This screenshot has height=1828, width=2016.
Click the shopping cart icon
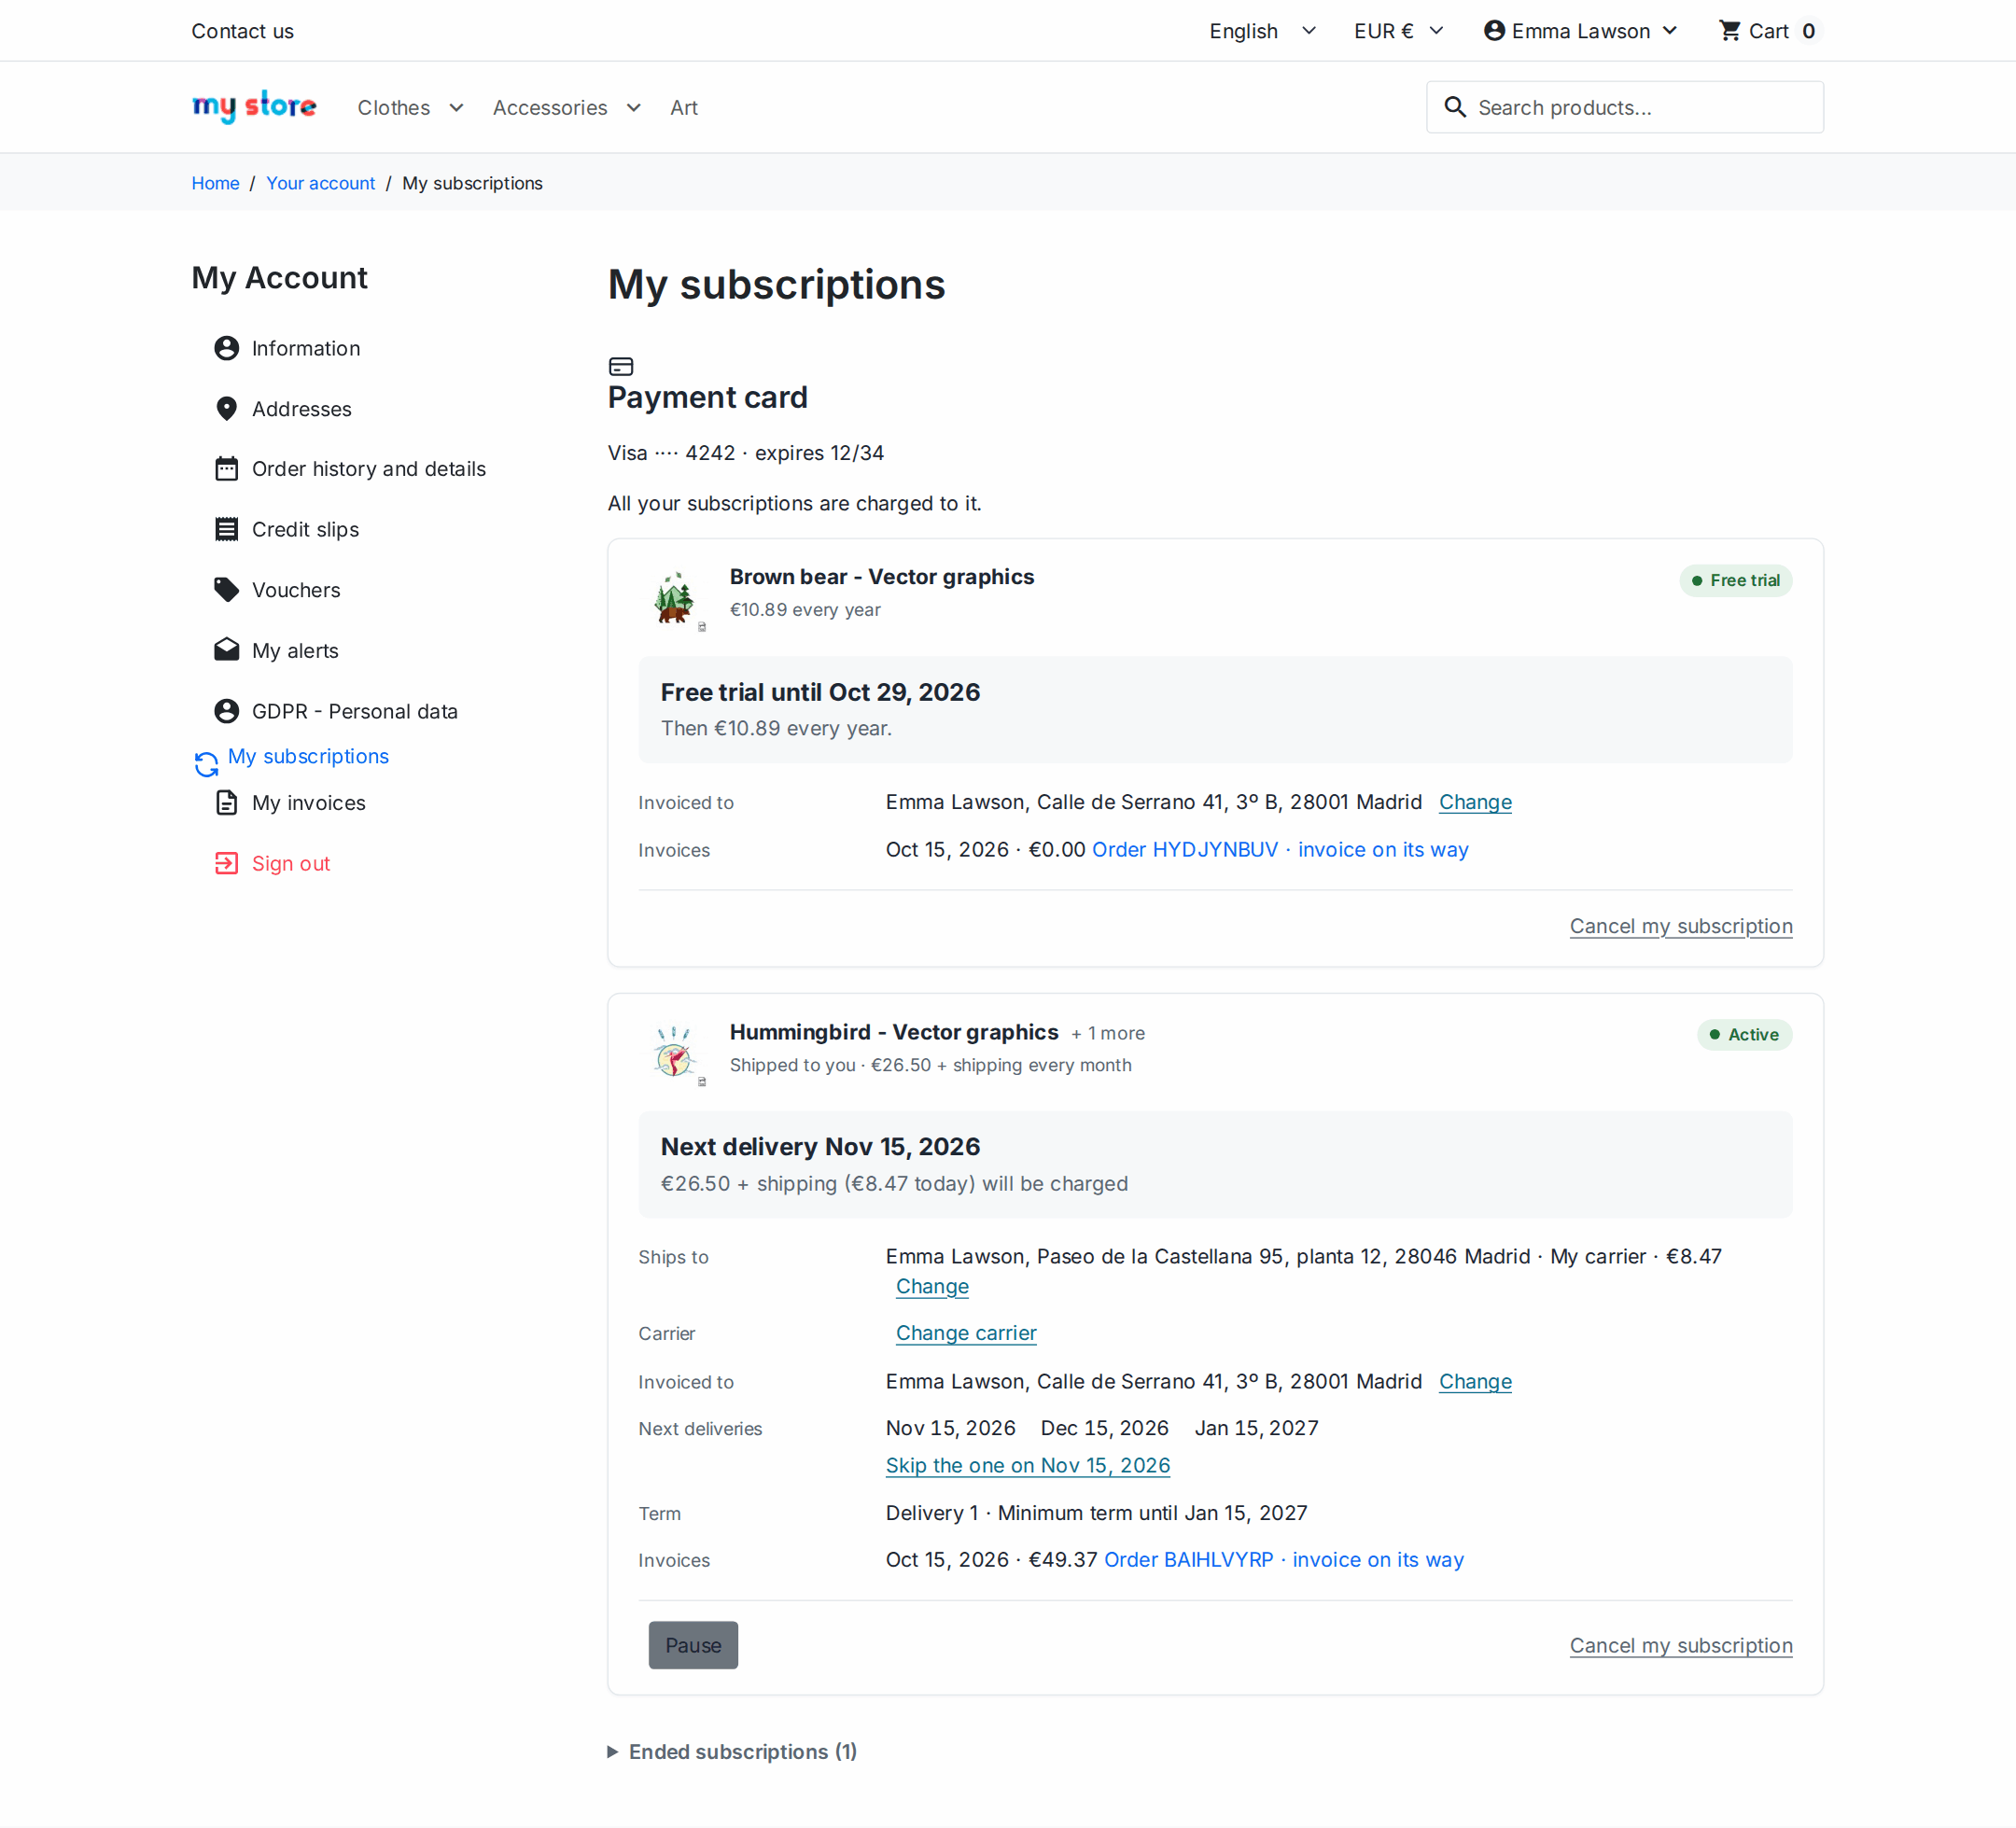[1729, 31]
